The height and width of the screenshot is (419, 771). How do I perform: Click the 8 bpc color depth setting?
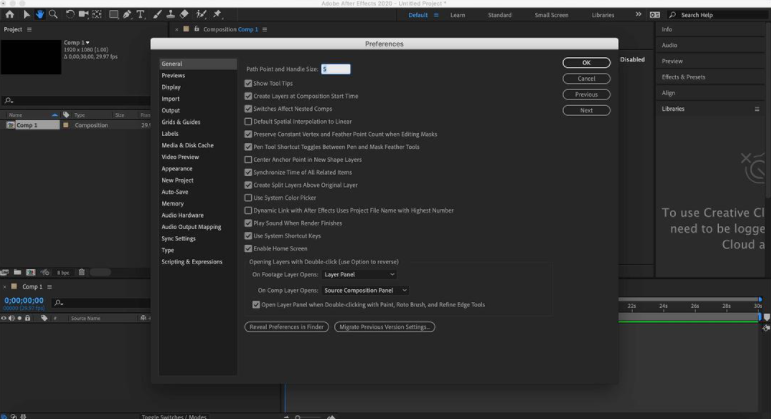(x=62, y=272)
